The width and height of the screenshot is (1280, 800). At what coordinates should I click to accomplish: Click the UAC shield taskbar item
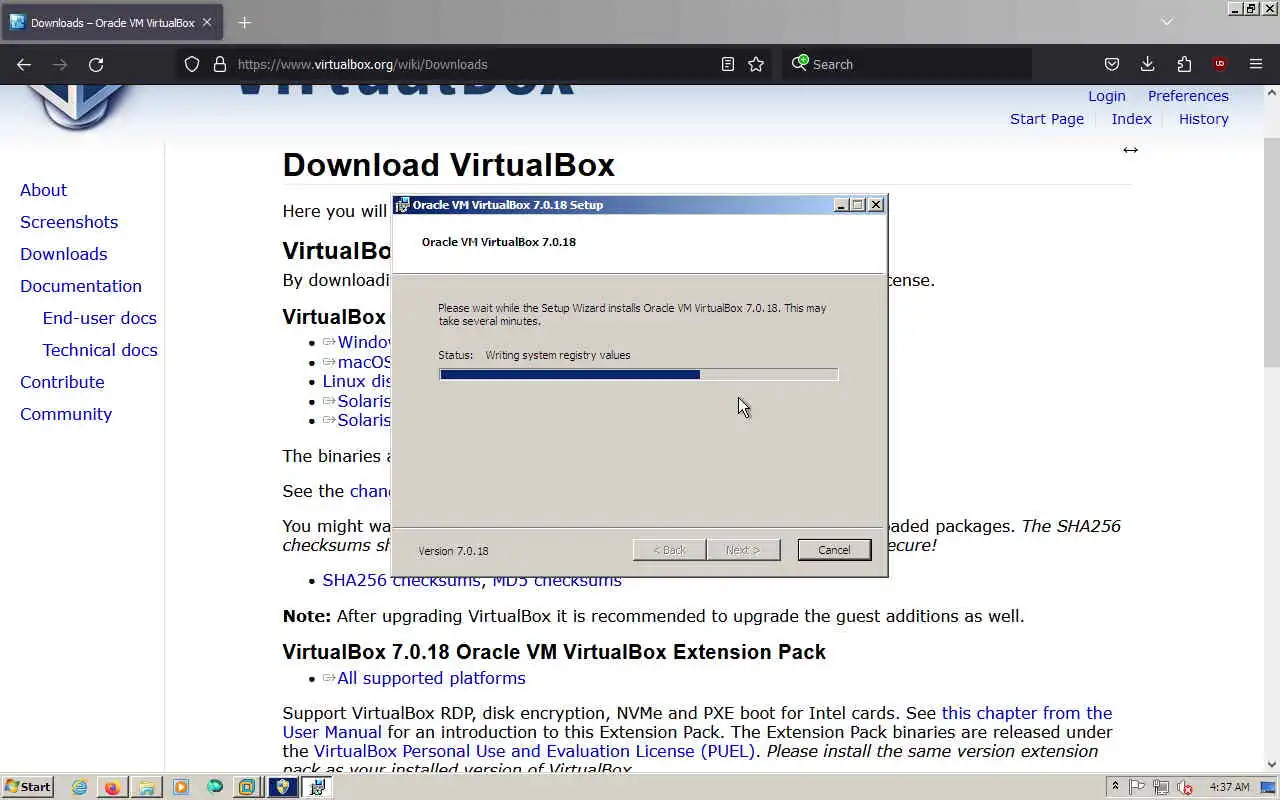point(282,787)
